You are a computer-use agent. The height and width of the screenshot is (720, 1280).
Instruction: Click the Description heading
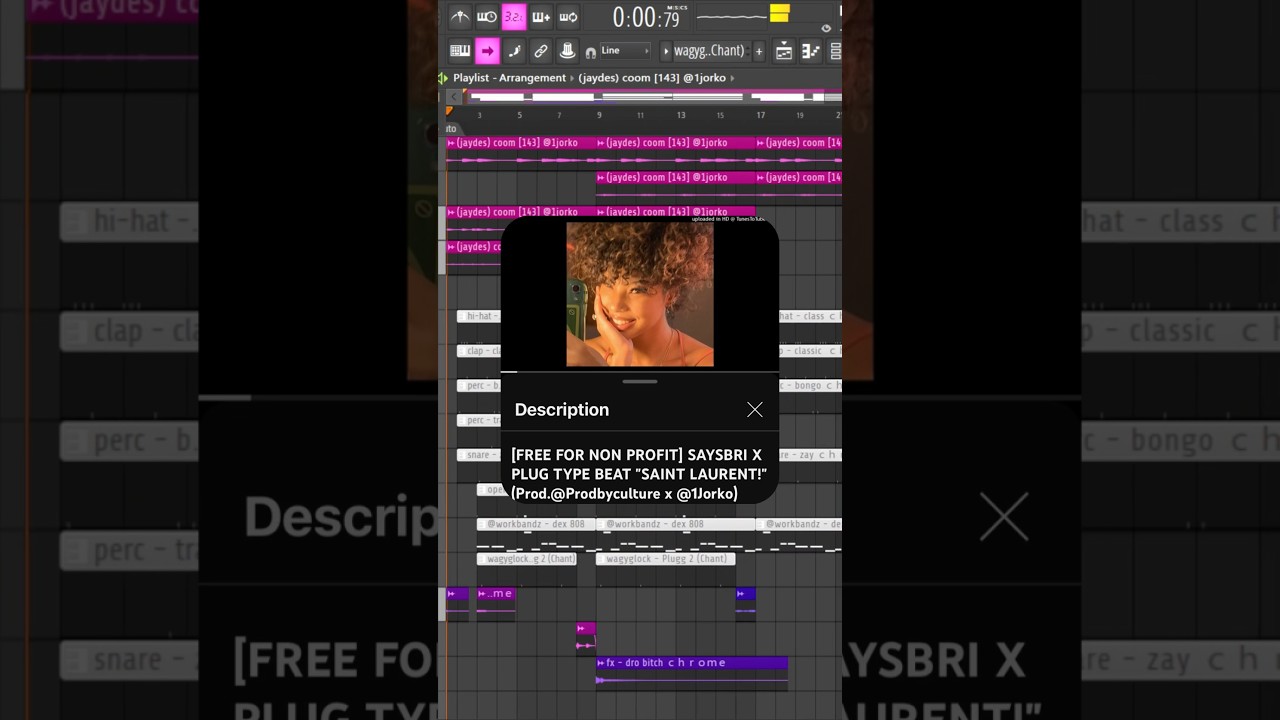[x=562, y=410]
